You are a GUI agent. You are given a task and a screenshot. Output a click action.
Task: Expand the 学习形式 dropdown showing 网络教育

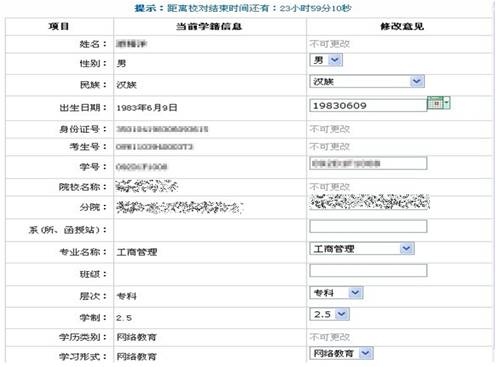341,353
